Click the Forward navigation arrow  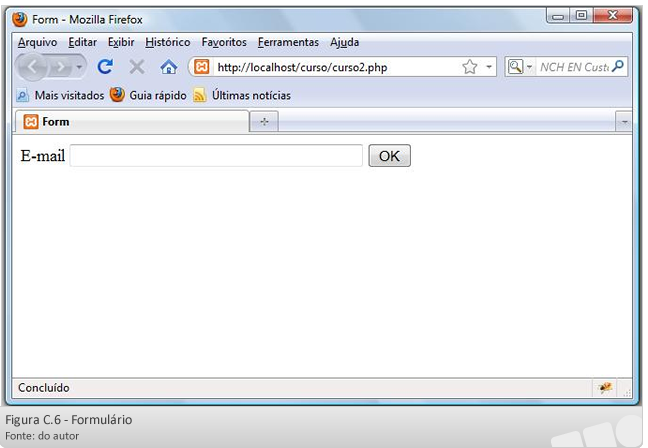61,67
